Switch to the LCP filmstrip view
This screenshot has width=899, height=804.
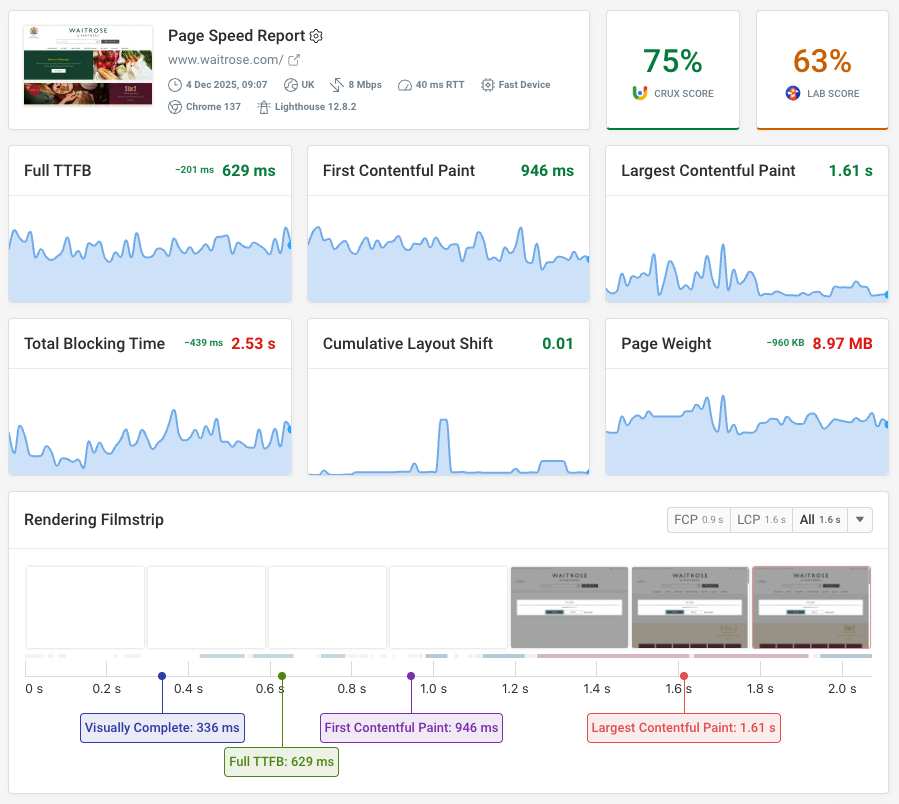(761, 519)
